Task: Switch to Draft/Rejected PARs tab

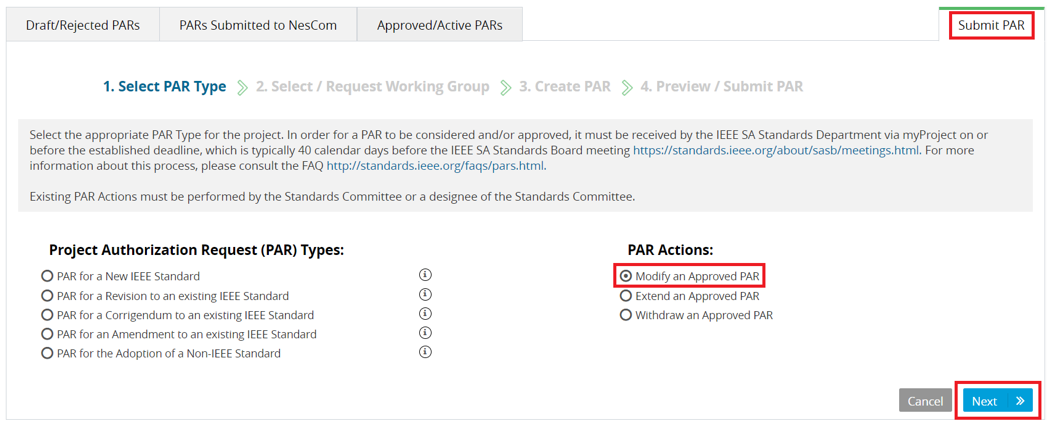Action: click(x=83, y=26)
